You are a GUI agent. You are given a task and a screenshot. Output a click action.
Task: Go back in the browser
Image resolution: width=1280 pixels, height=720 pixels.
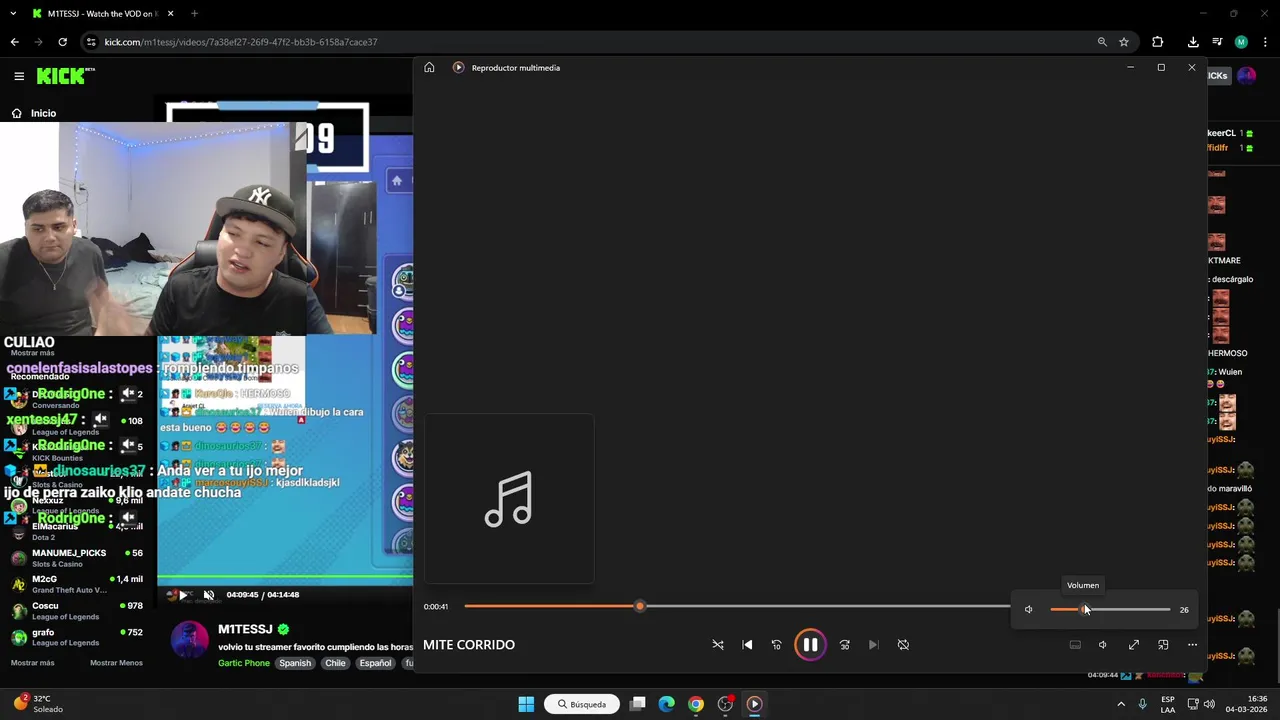(14, 42)
